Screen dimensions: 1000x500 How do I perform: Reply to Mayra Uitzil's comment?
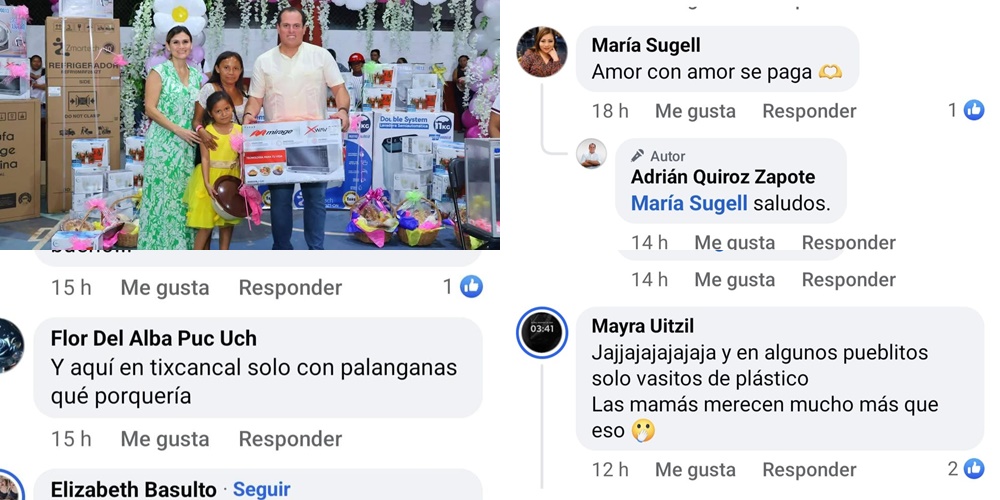point(809,469)
